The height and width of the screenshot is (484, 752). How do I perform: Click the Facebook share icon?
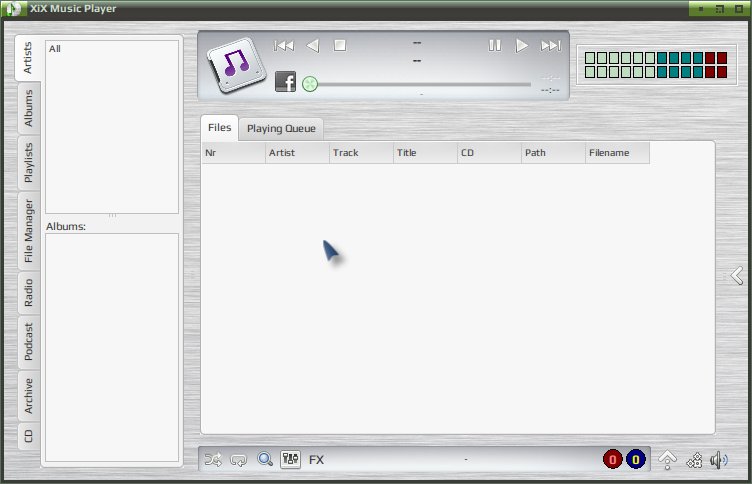285,82
